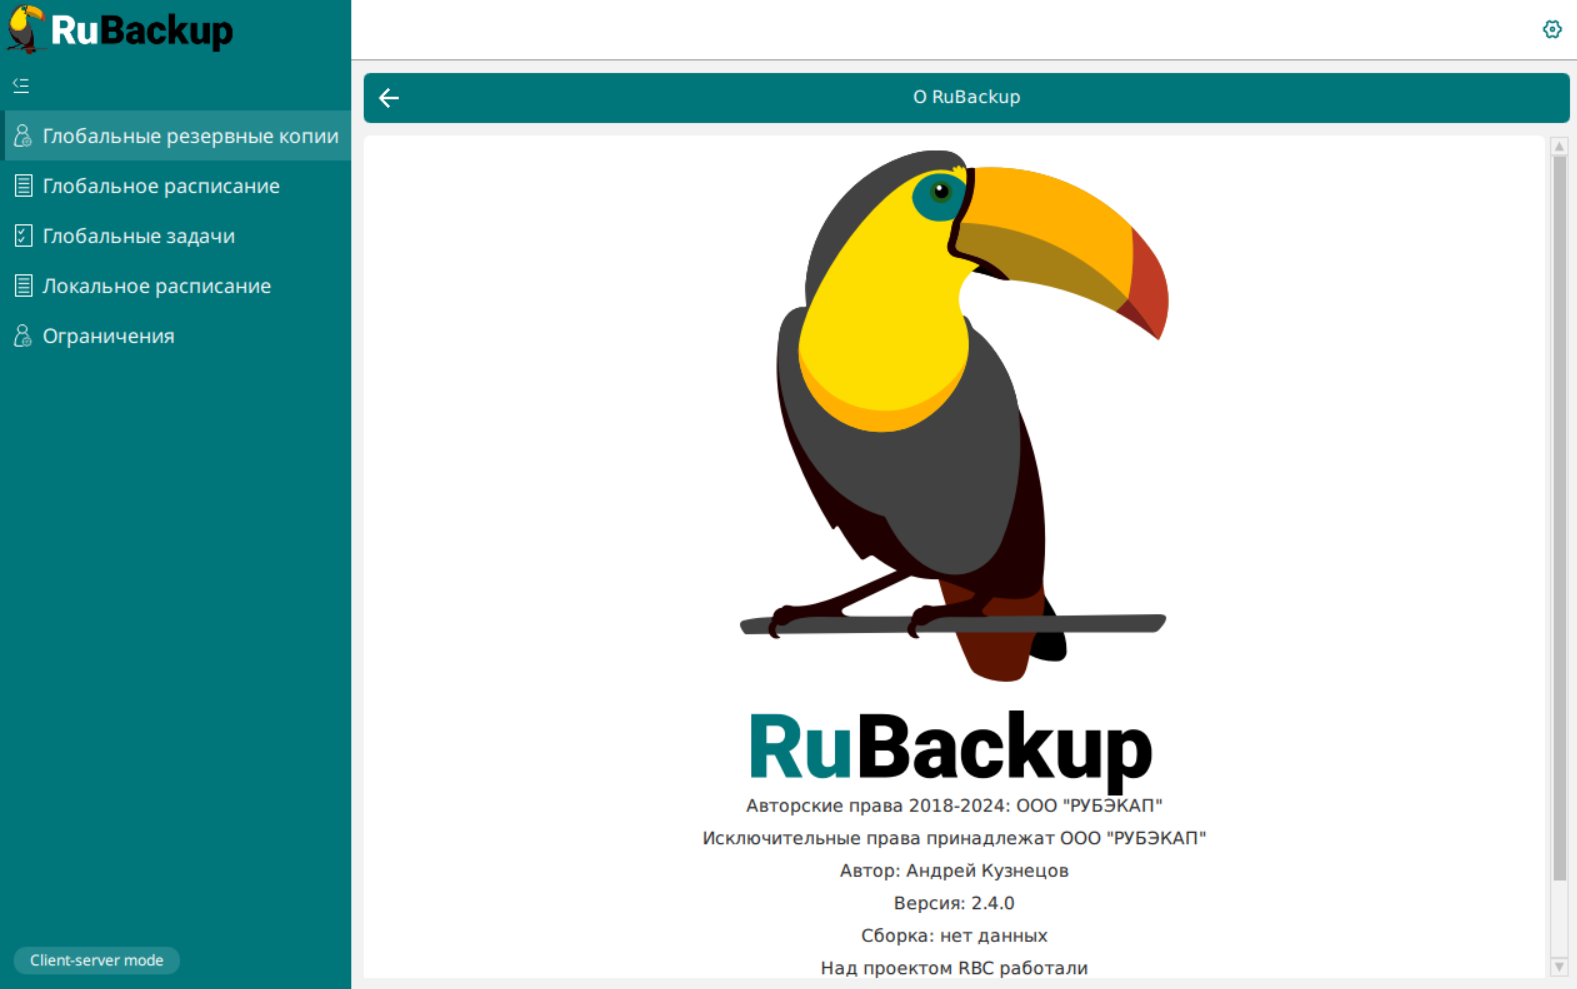Open settings via the gear icon
The height and width of the screenshot is (989, 1577).
click(1551, 29)
